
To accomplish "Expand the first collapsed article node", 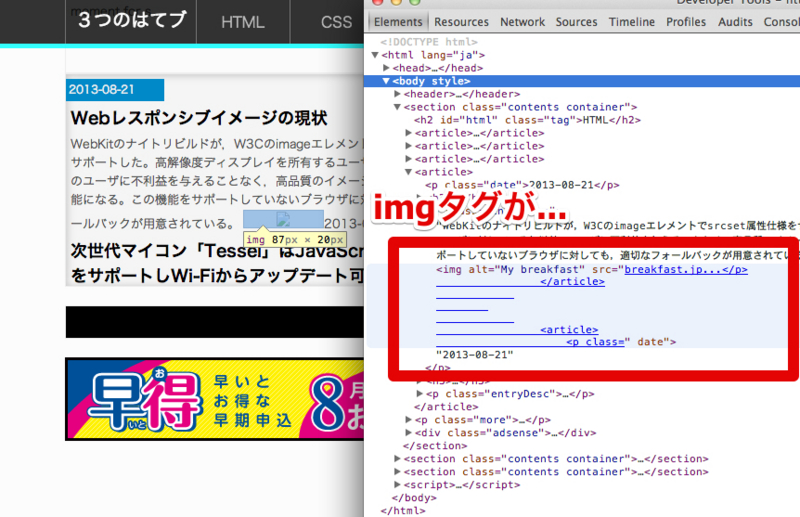I will pos(409,133).
